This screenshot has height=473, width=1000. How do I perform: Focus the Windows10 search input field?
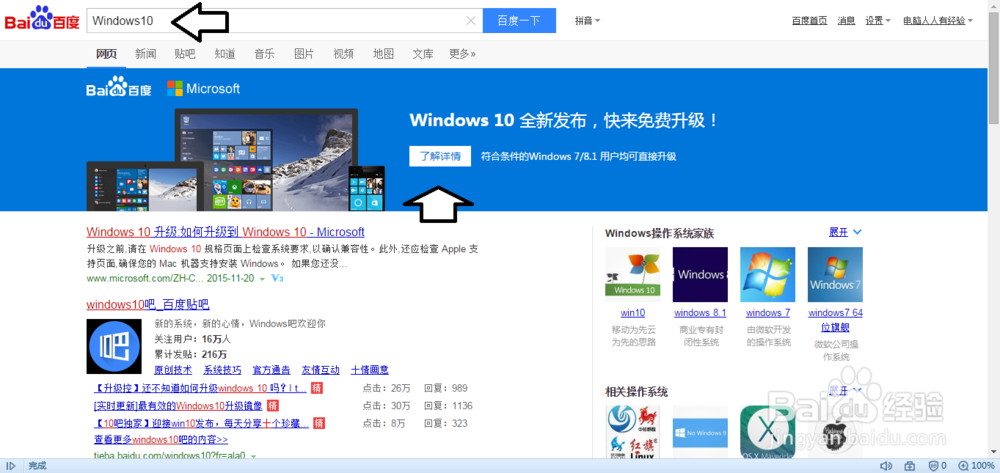[x=284, y=20]
